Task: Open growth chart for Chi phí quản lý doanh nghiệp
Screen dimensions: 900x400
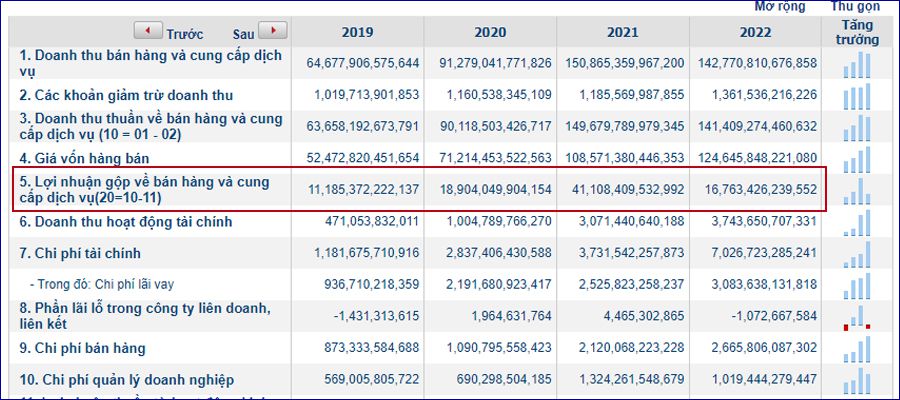Action: click(857, 380)
